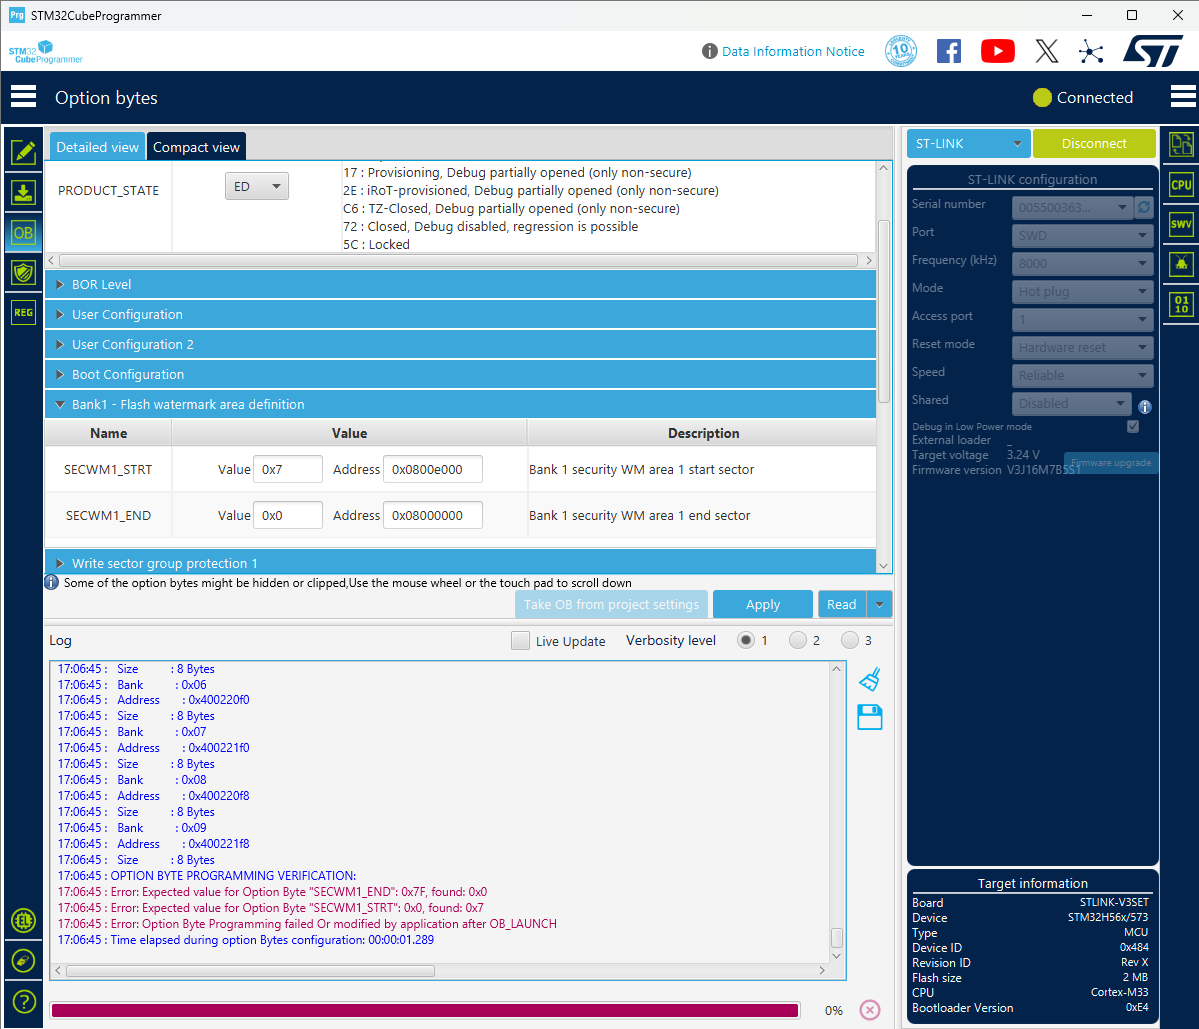Open the help question mark icon

click(22, 1000)
